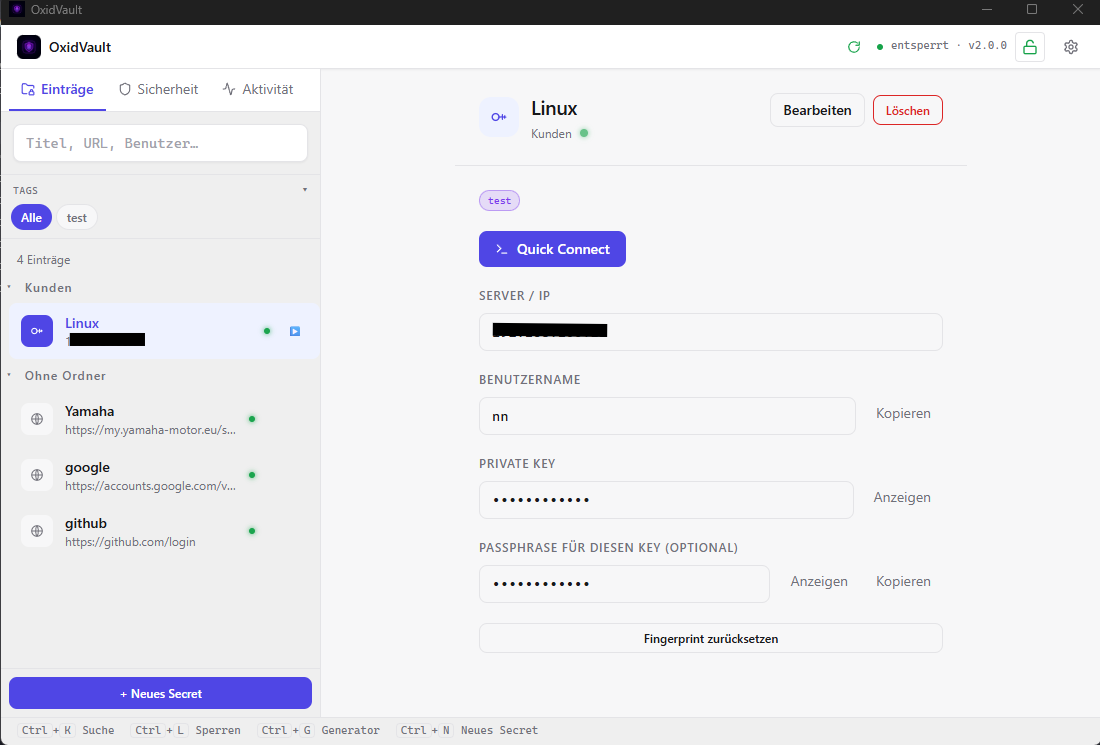The height and width of the screenshot is (745, 1100).
Task: Click the entsperrt status text
Action: click(919, 46)
